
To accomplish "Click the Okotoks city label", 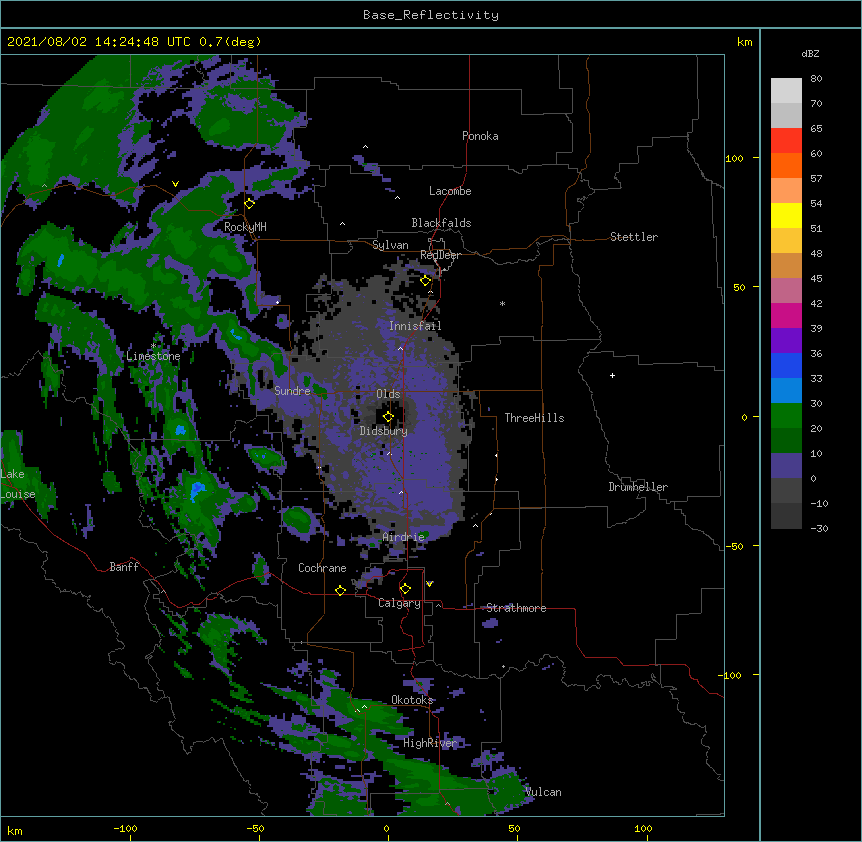I will [412, 700].
